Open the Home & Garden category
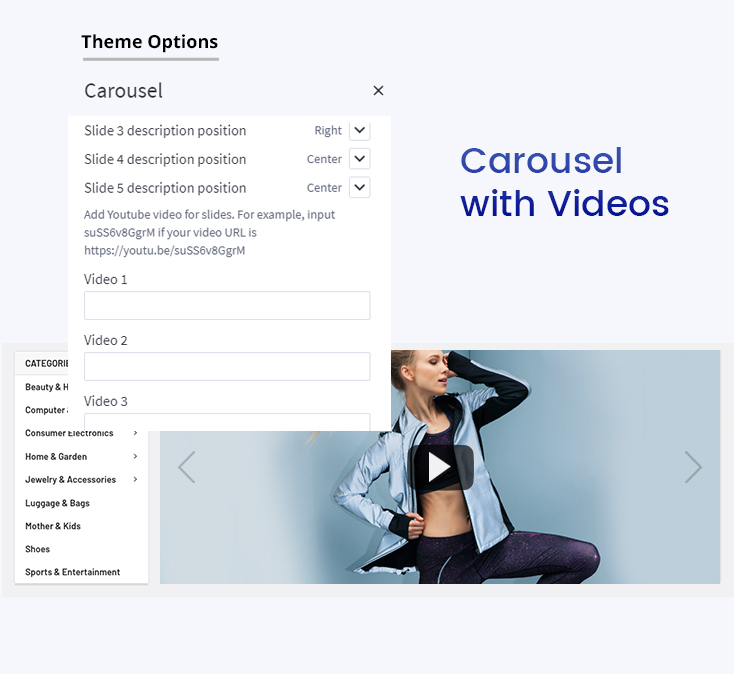734x674 pixels. tap(56, 456)
